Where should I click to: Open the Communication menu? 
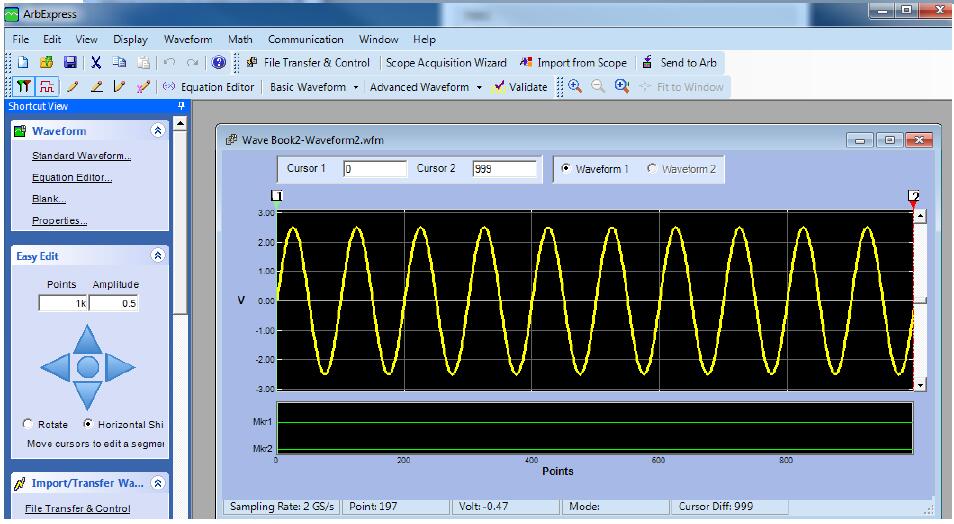305,40
